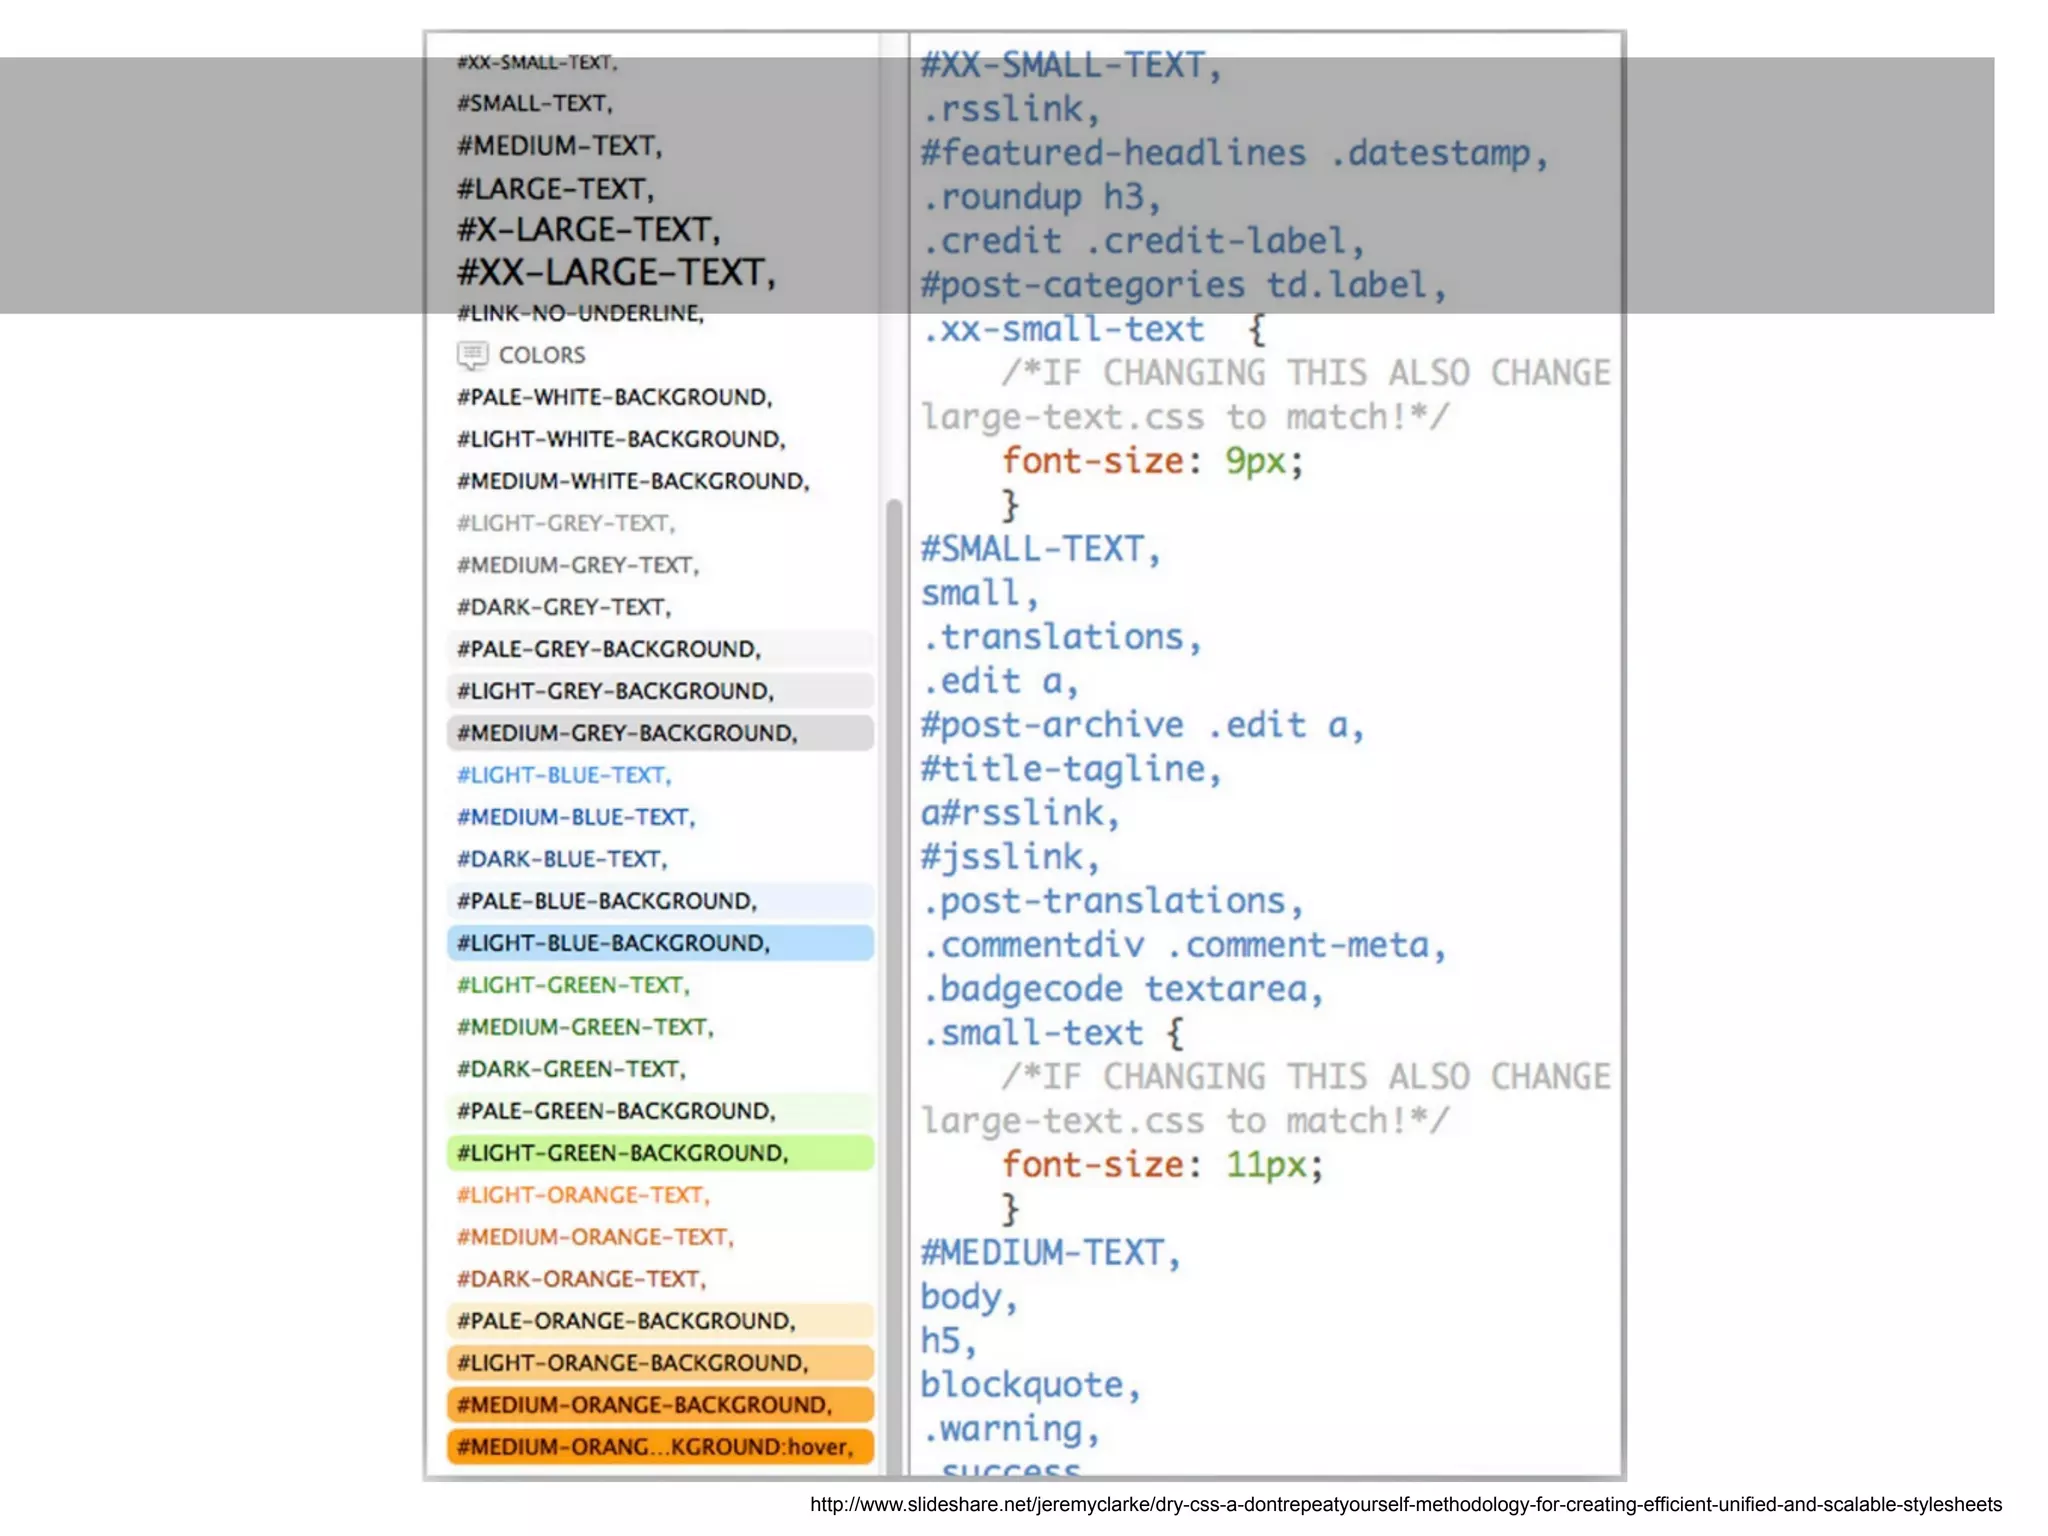The width and height of the screenshot is (2048, 1536).
Task: Select #LIGHT-BLUE-BACKGROUND row
Action: [x=660, y=943]
